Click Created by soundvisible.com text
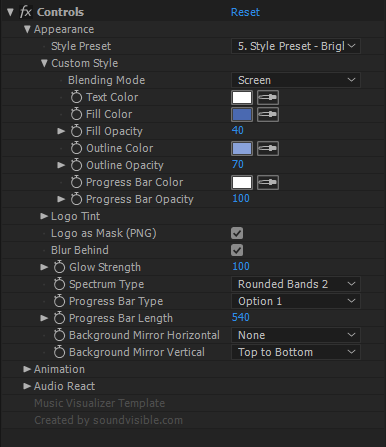Viewport: 386px width, 447px height. click(x=109, y=420)
